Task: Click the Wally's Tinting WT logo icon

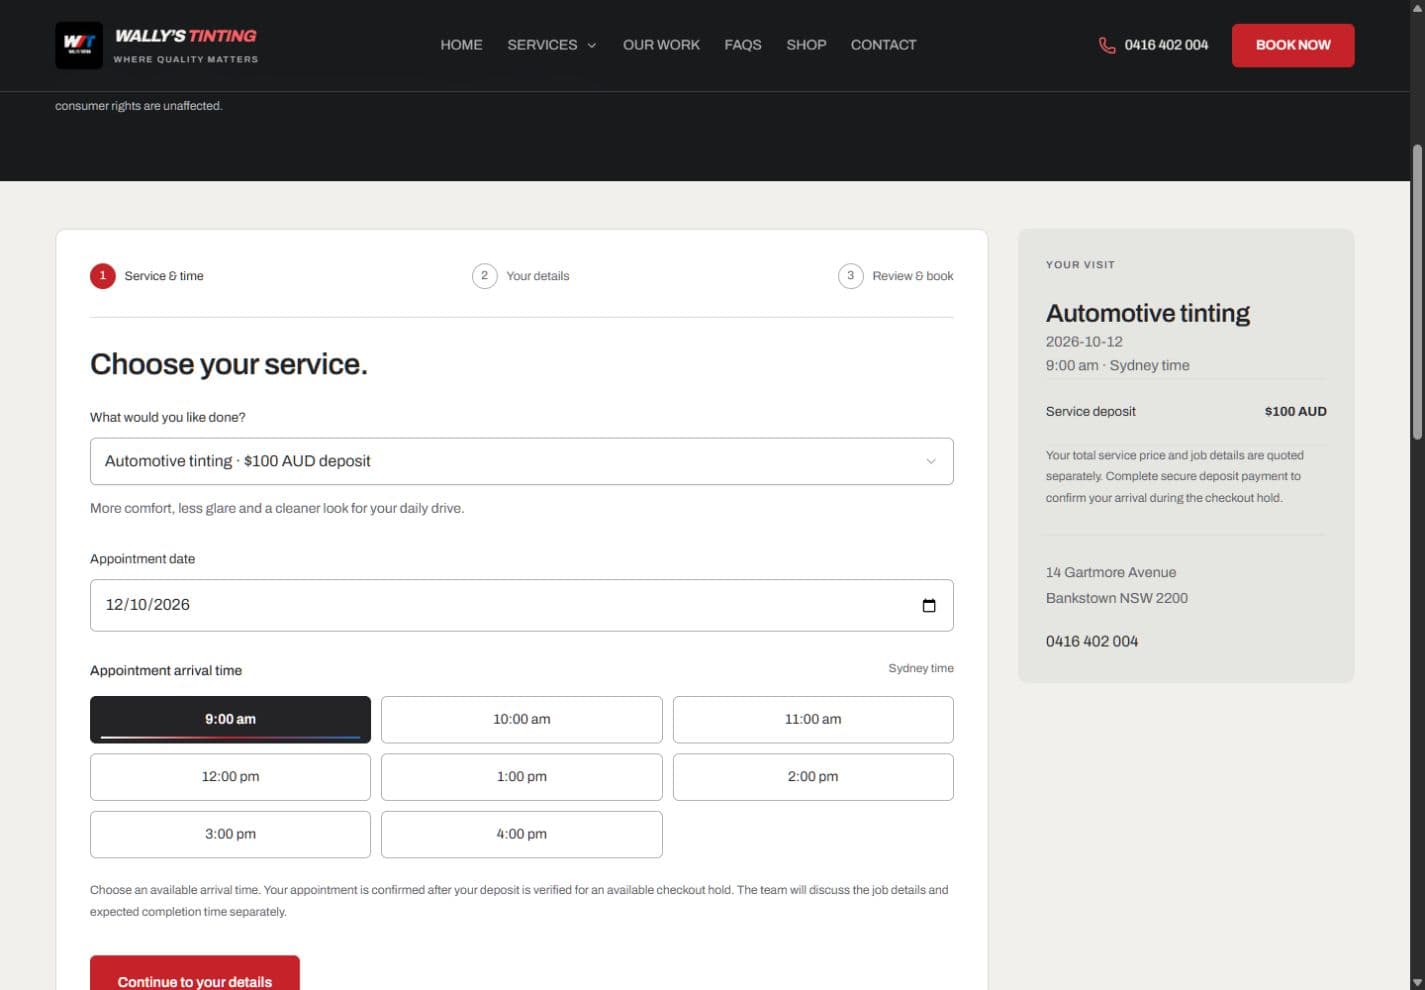Action: pyautogui.click(x=79, y=45)
